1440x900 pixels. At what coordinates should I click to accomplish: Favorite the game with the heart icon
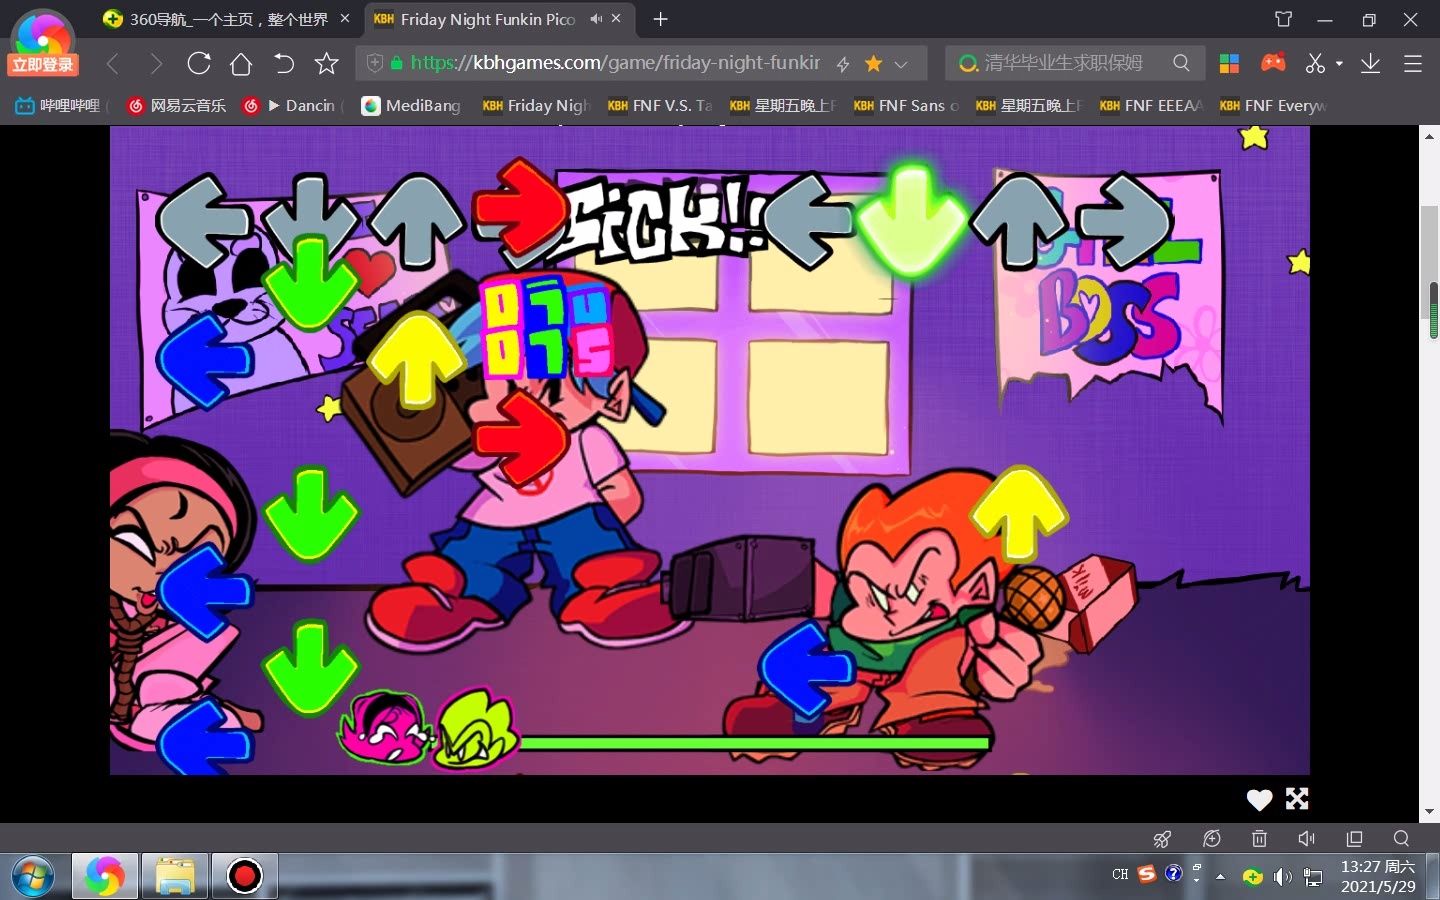click(x=1259, y=799)
